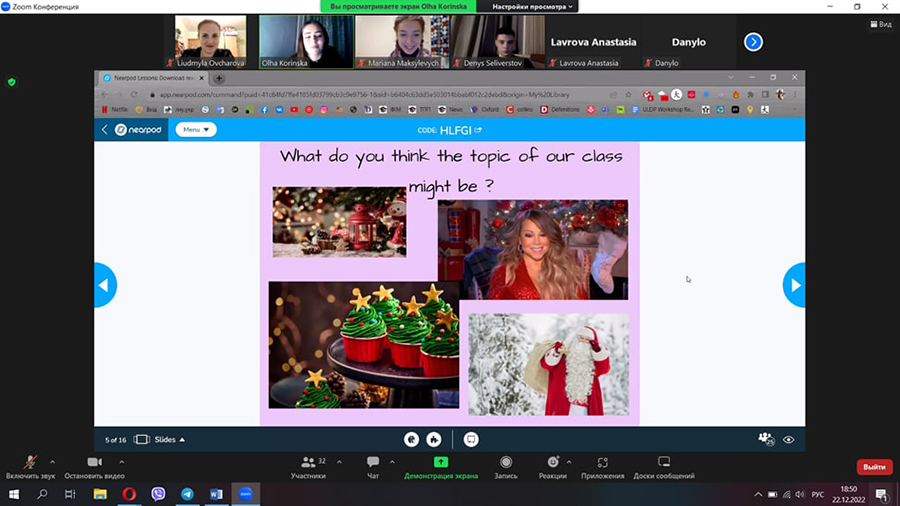Leave the meeting with Выйти
Image resolution: width=900 pixels, height=506 pixels.
[874, 467]
